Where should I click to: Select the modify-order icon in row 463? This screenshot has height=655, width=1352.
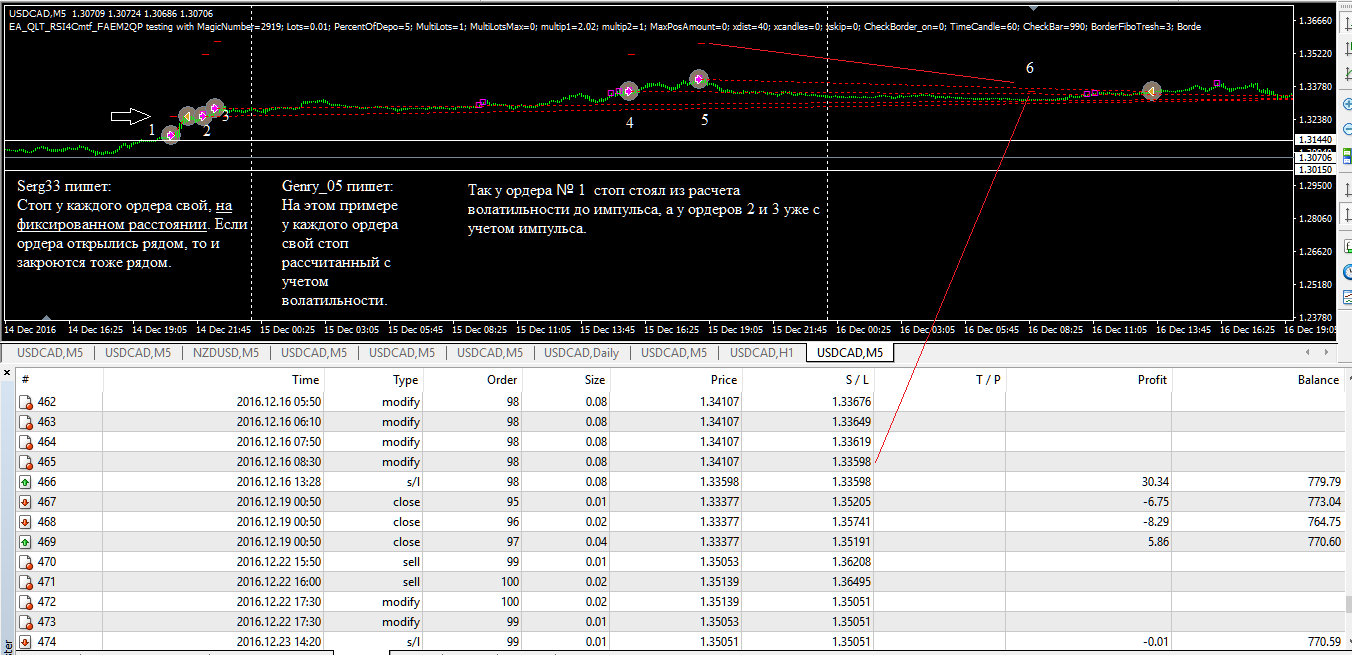[26, 422]
